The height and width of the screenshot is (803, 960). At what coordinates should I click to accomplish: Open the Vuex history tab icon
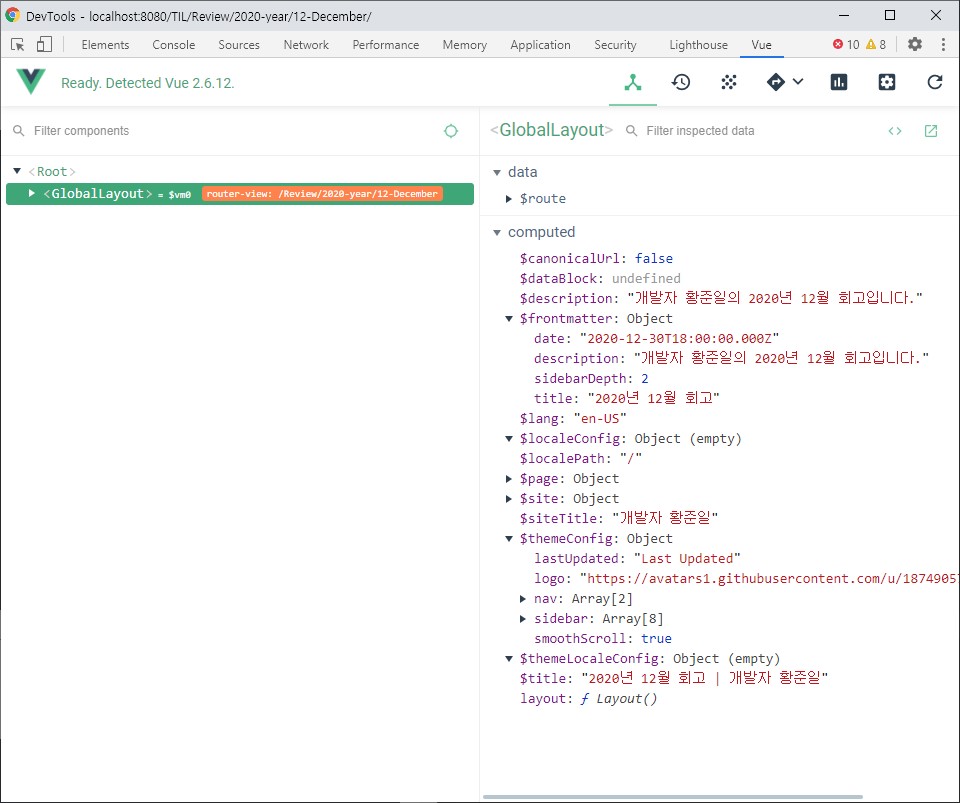pyautogui.click(x=681, y=82)
